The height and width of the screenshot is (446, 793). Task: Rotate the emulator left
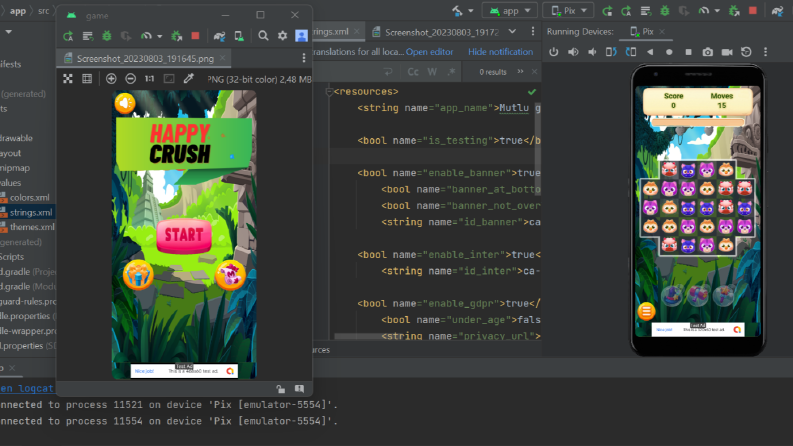click(x=611, y=52)
